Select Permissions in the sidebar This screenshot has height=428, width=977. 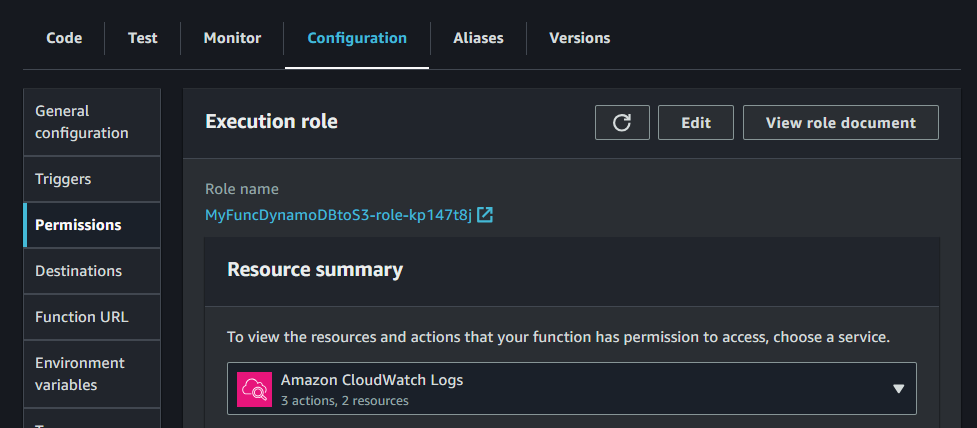pyautogui.click(x=92, y=225)
